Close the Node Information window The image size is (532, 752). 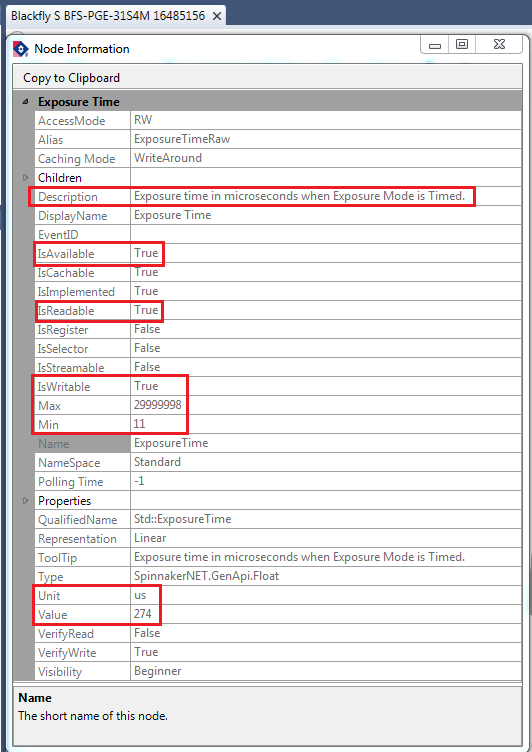click(498, 45)
